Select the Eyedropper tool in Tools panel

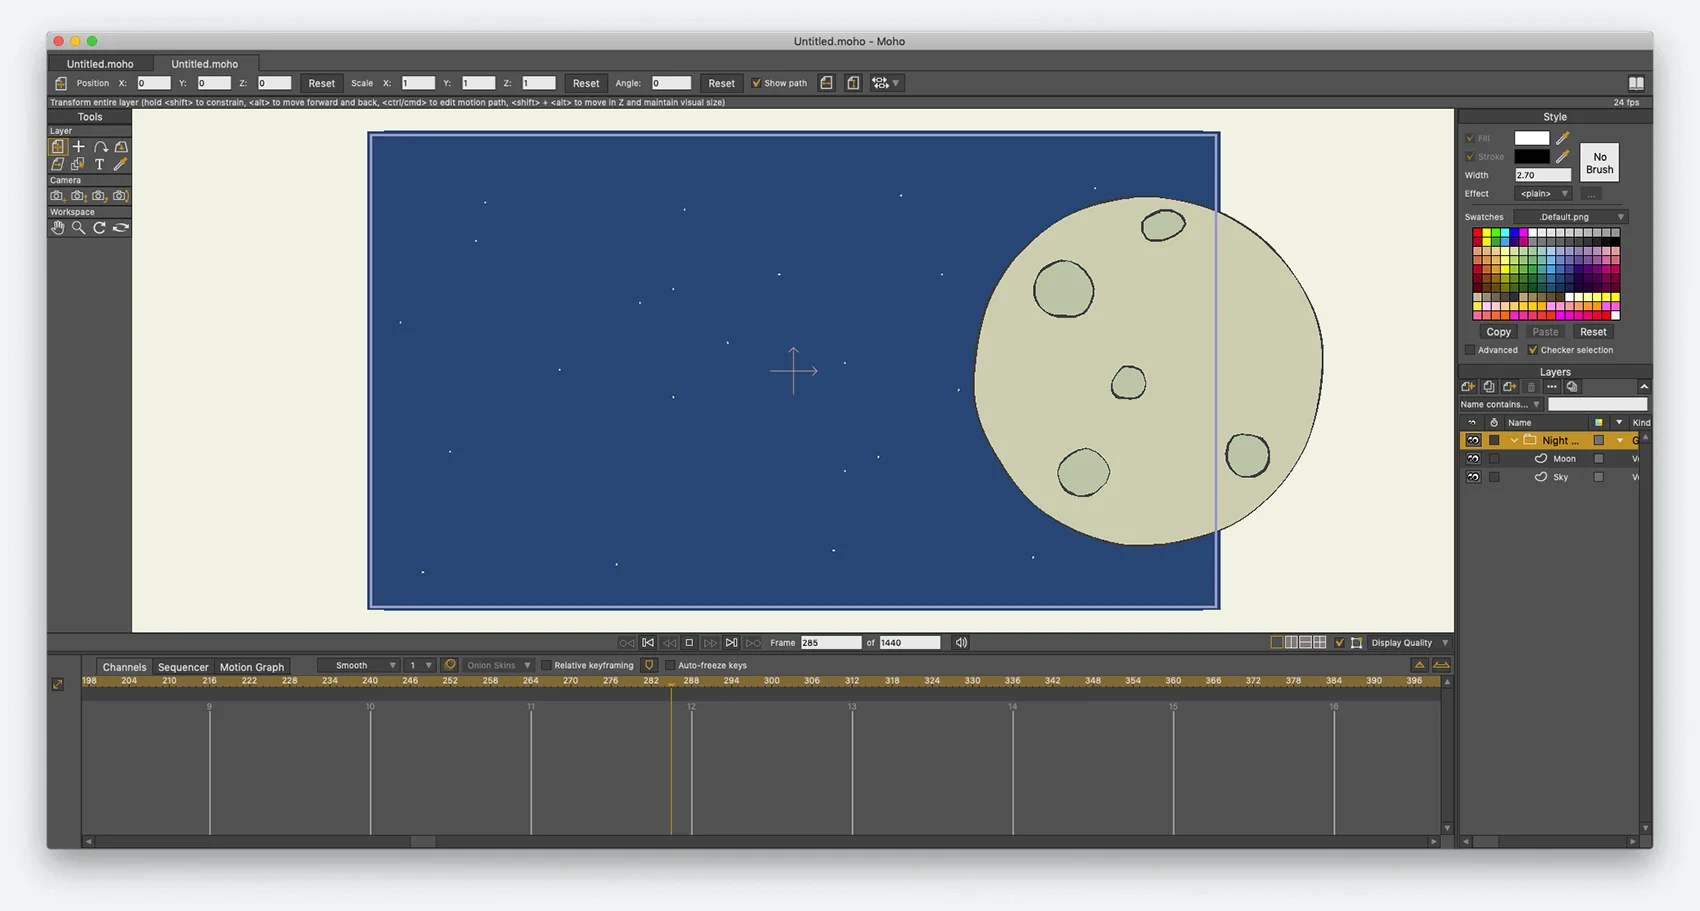pos(121,164)
